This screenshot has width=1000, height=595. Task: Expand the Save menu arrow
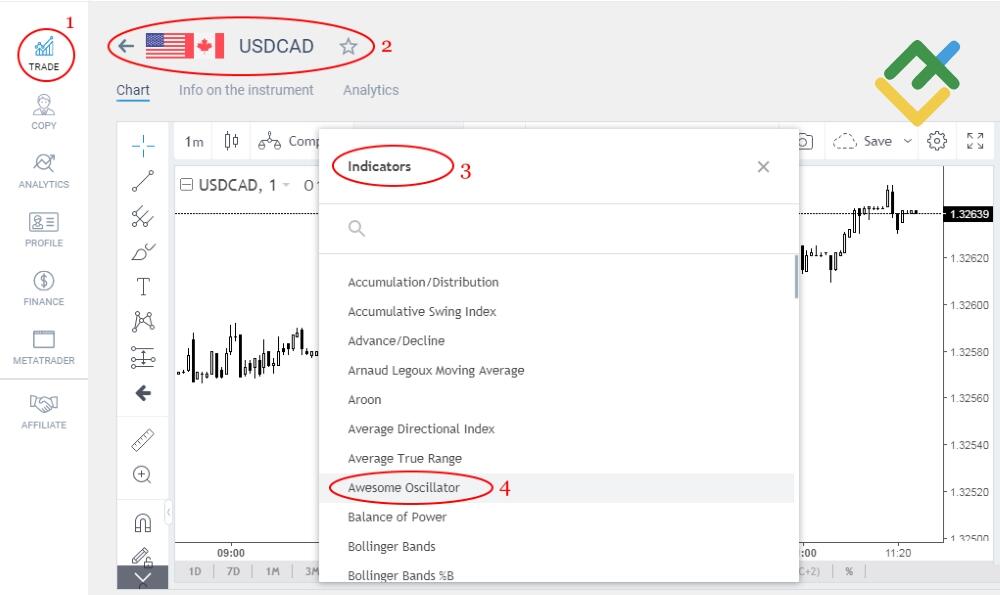coord(908,141)
